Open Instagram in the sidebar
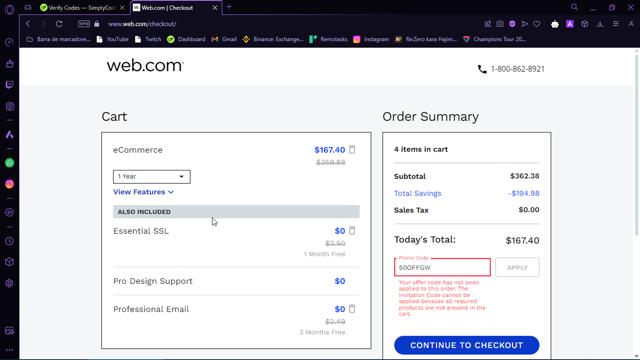This screenshot has width=640, height=360. [9, 184]
